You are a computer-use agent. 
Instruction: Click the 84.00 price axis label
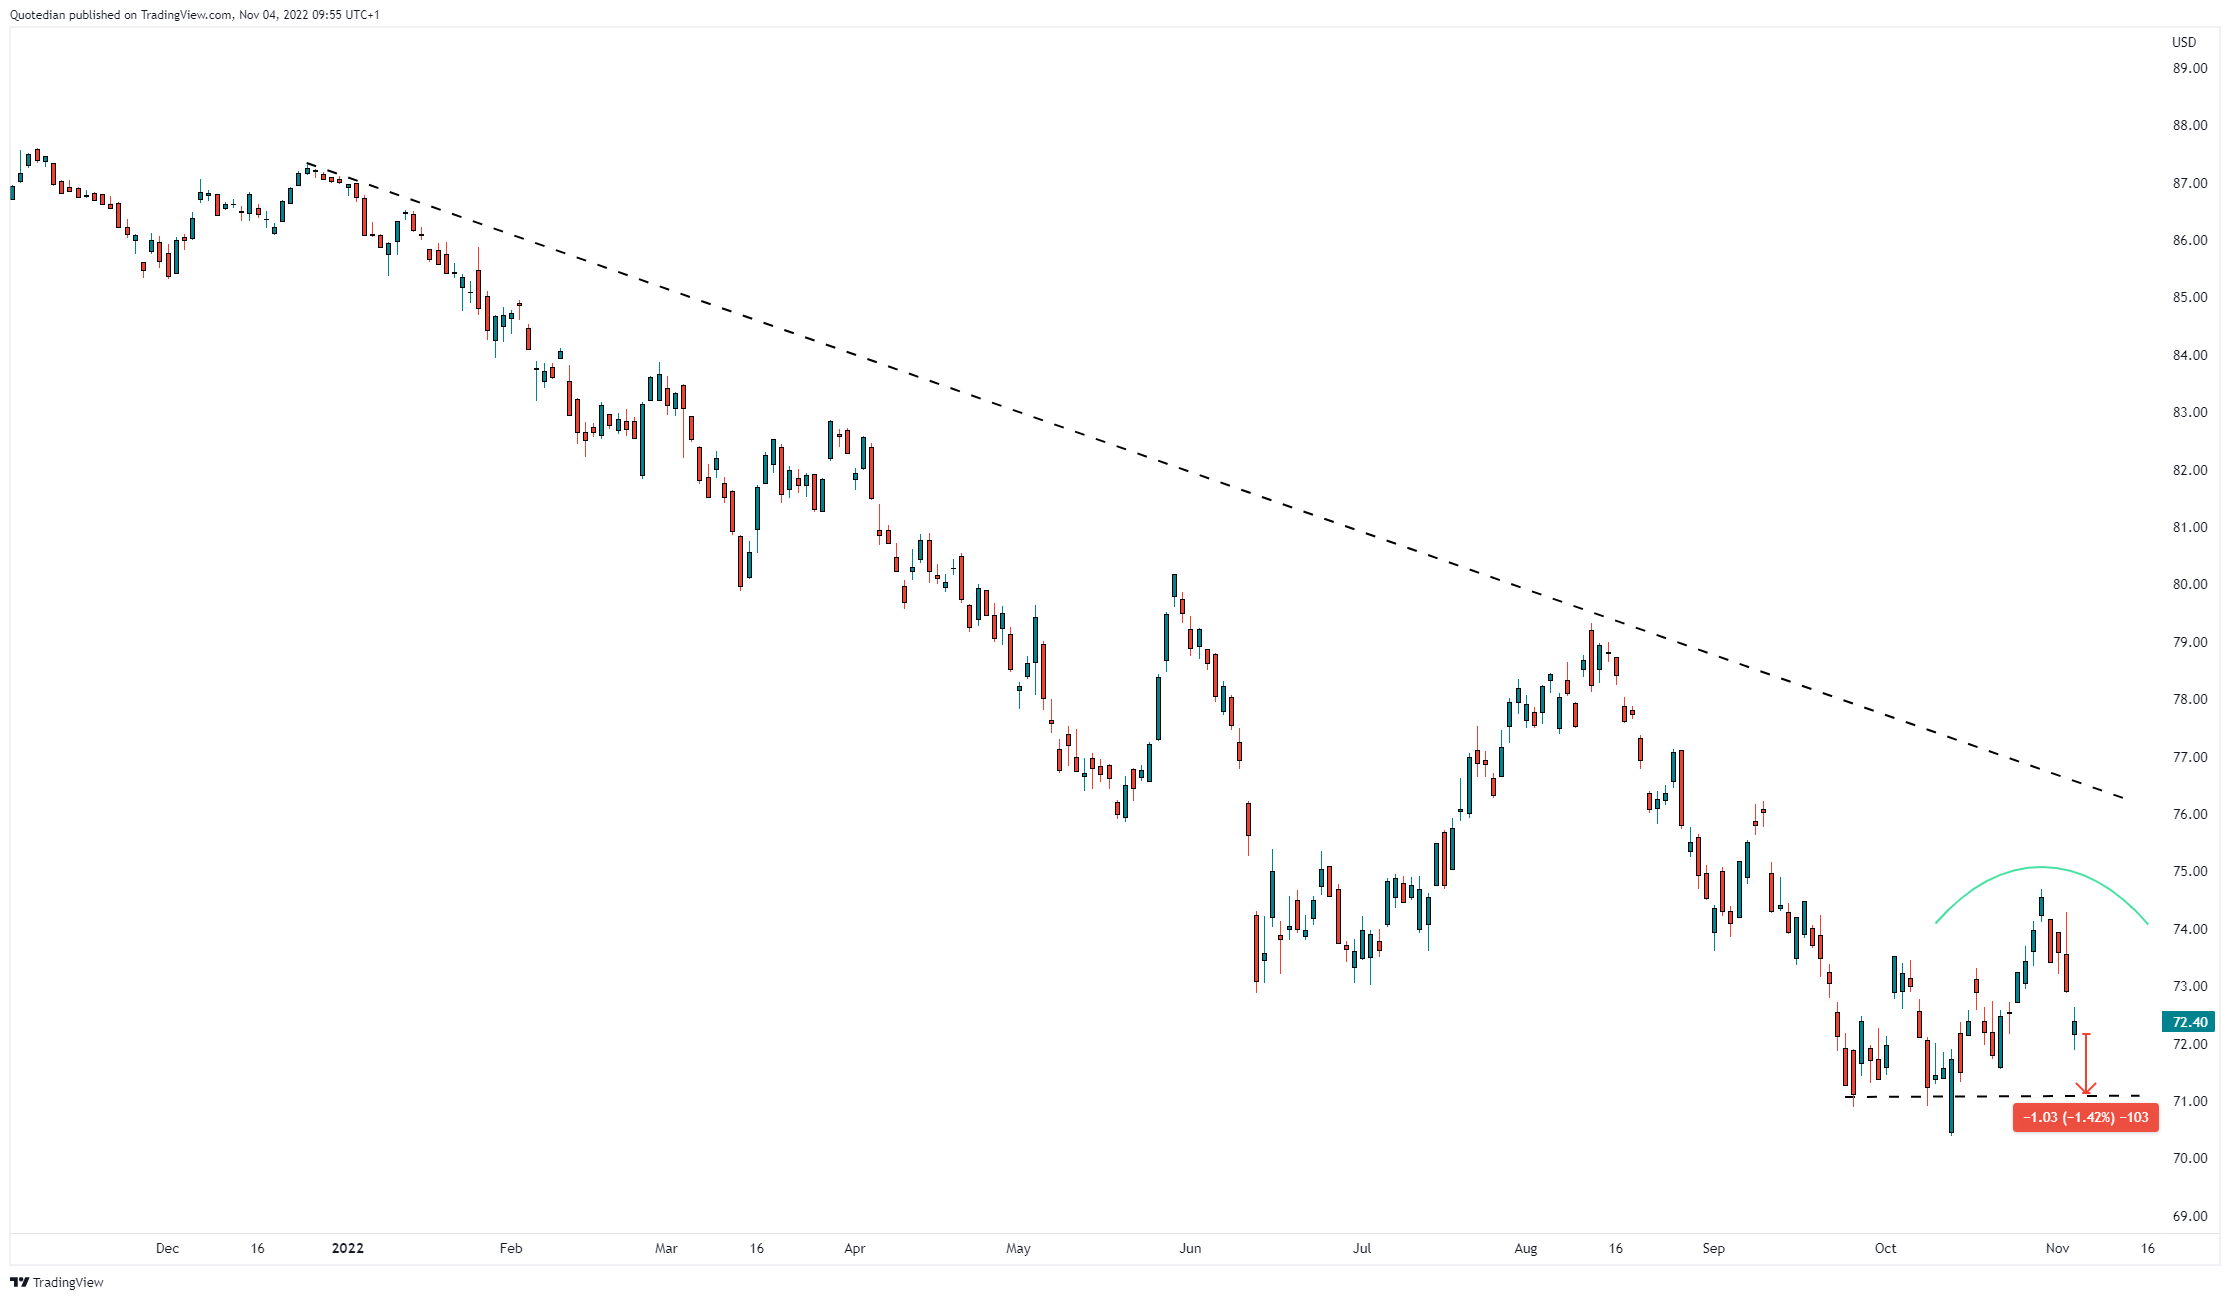pyautogui.click(x=2189, y=355)
